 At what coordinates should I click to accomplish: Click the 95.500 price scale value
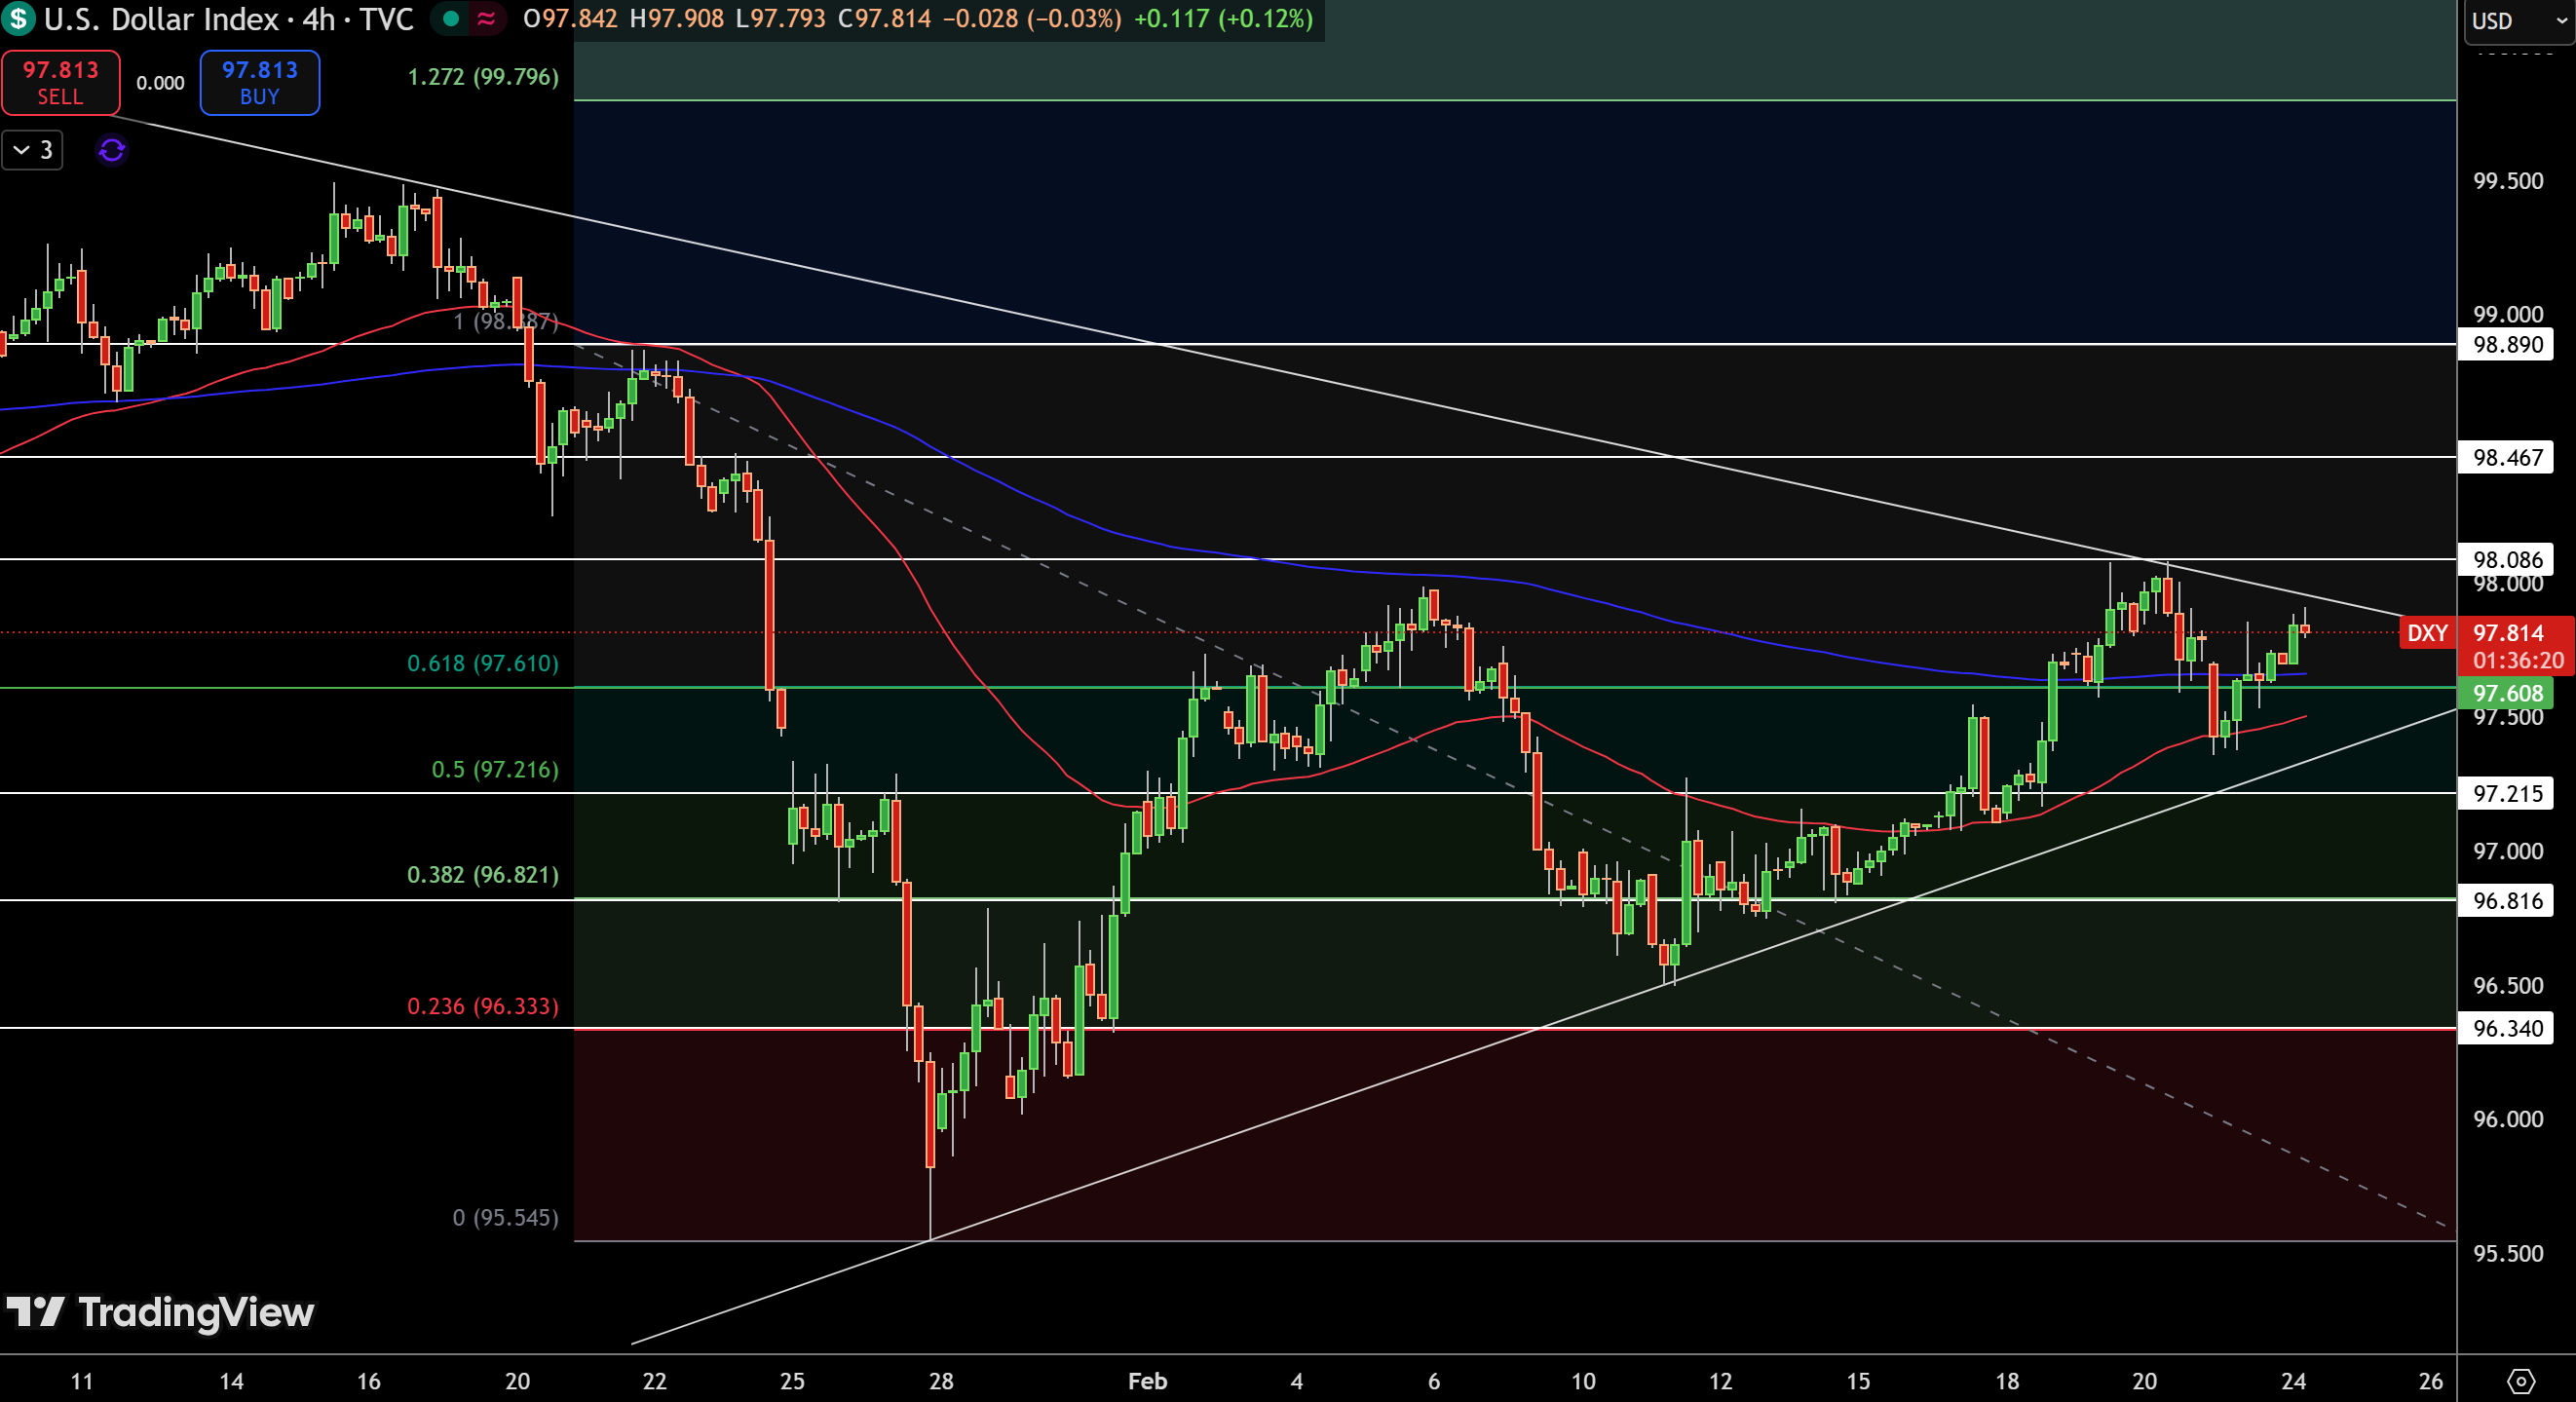tap(2508, 1253)
